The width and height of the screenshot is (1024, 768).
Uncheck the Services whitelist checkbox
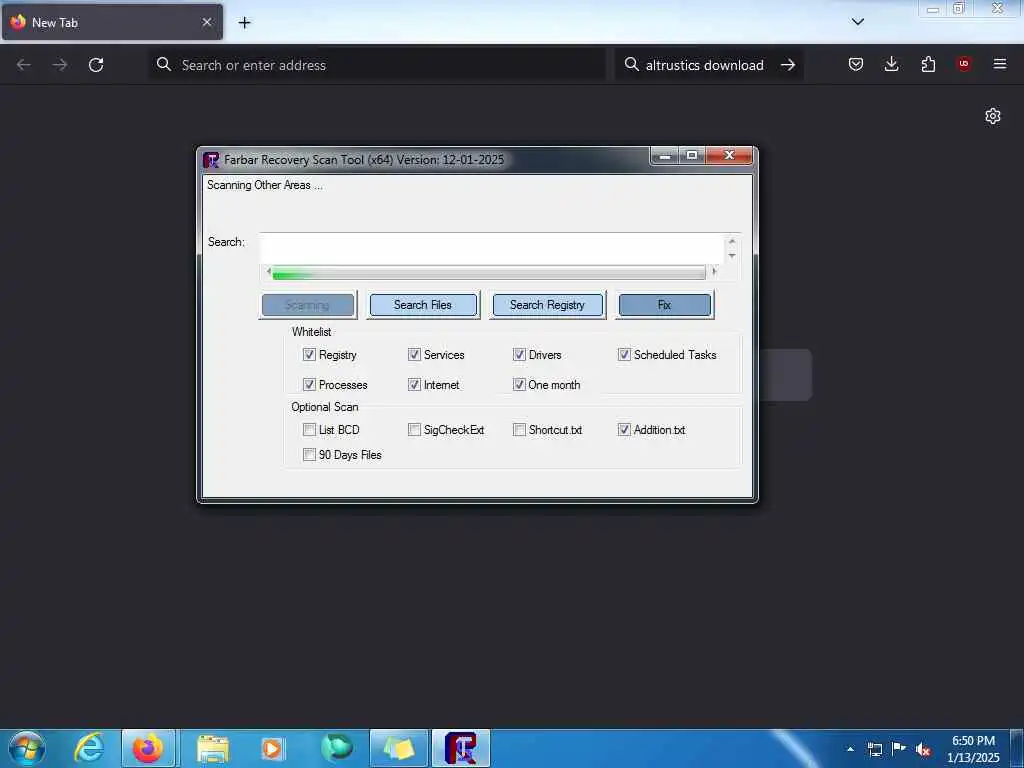[414, 355]
